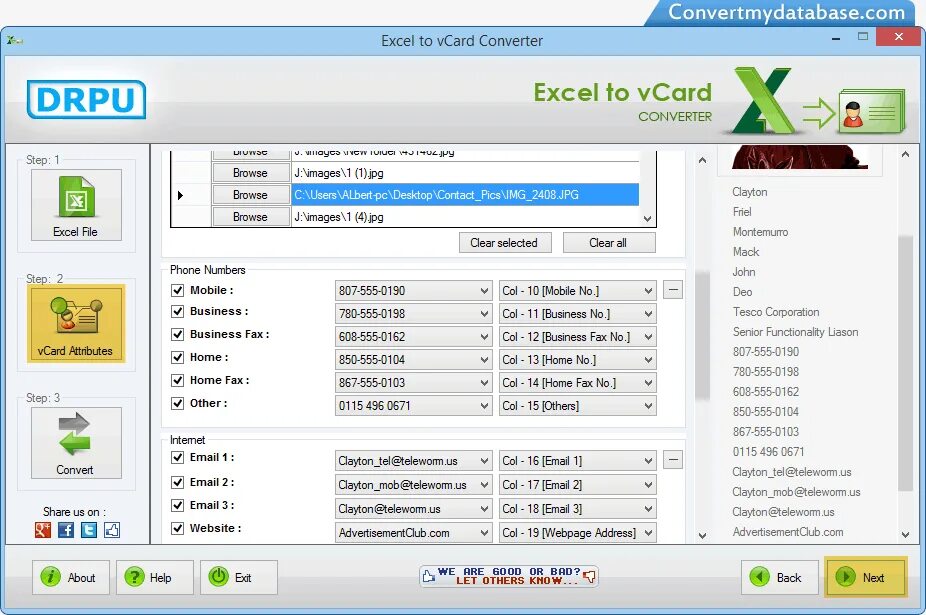Select the vCard Attributes step icon
This screenshot has width=926, height=615.
(75, 323)
